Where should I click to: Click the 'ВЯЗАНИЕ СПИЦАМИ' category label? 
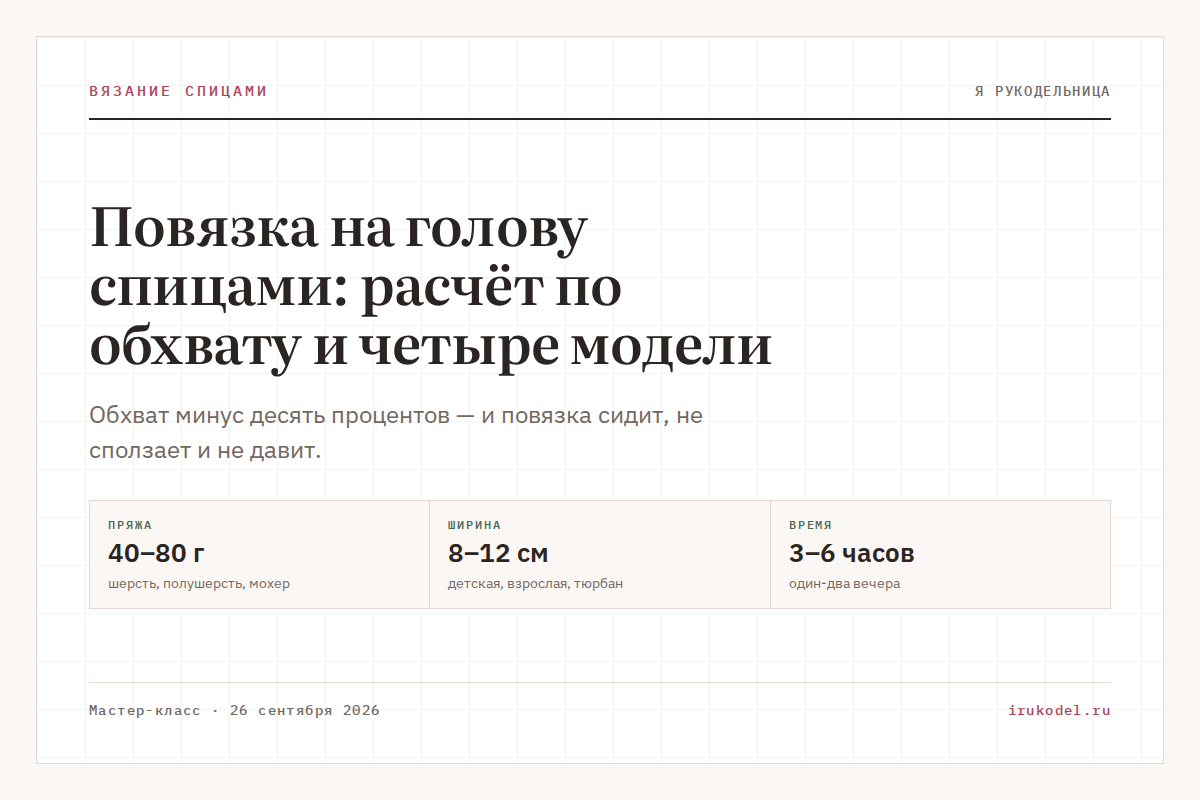[x=178, y=91]
